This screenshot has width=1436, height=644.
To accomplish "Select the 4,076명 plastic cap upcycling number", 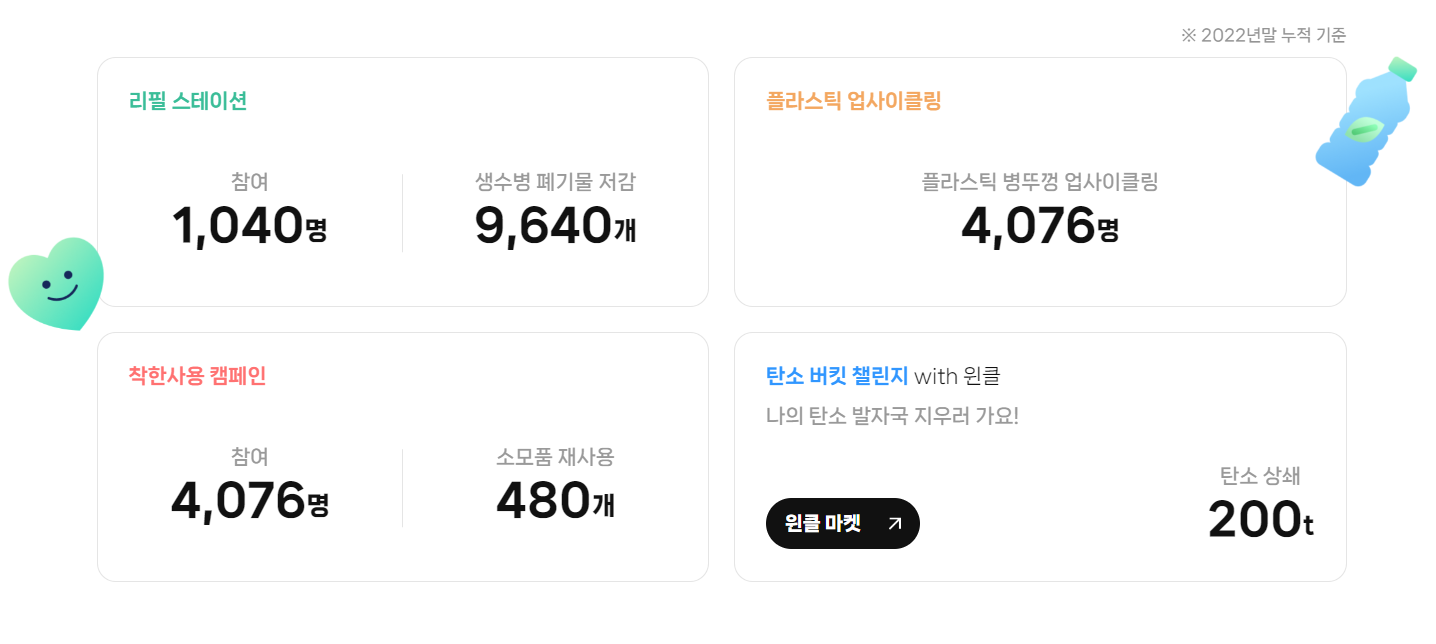I will 1040,225.
